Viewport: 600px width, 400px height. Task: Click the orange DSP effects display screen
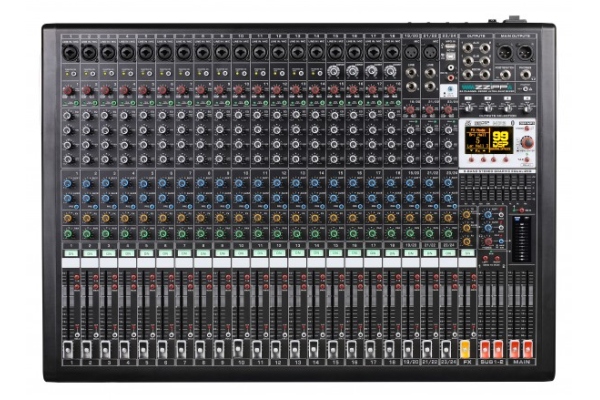click(489, 142)
